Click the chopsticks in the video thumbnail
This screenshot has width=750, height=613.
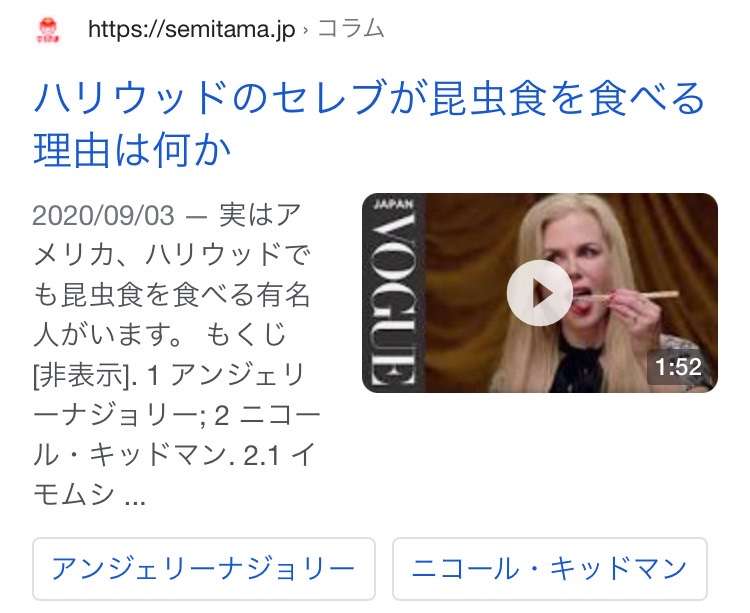pyautogui.click(x=631, y=297)
